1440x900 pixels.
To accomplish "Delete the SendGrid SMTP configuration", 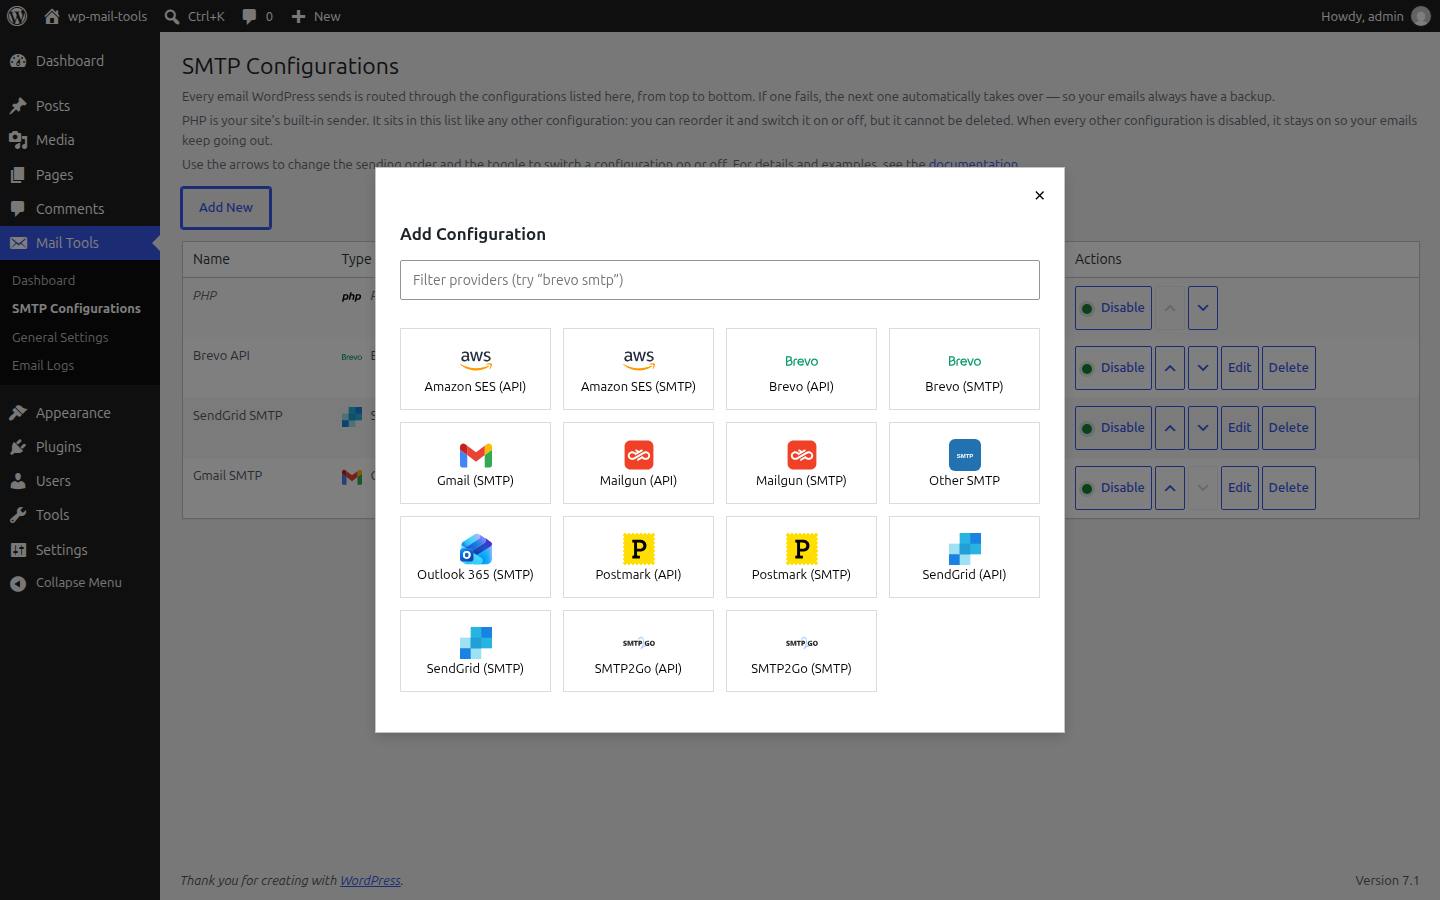I will point(1288,428).
